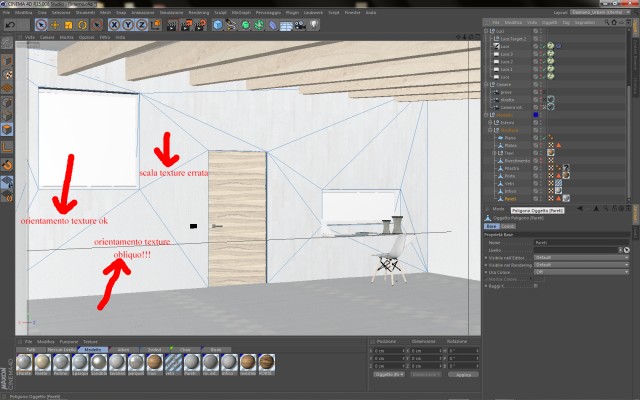Expand the Travi group
Screen dimensions: 640x400
[494, 153]
